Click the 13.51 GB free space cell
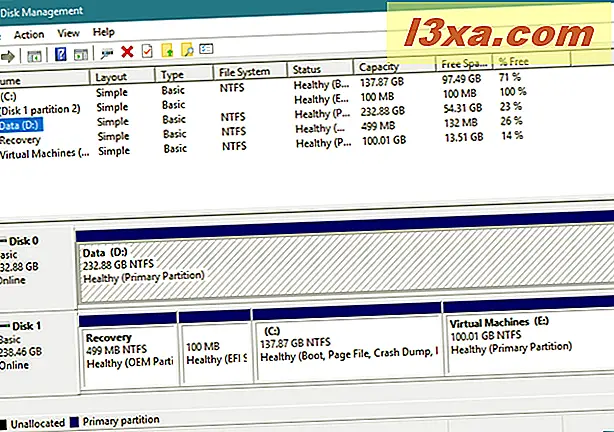Image resolution: width=614 pixels, height=432 pixels. [464, 137]
